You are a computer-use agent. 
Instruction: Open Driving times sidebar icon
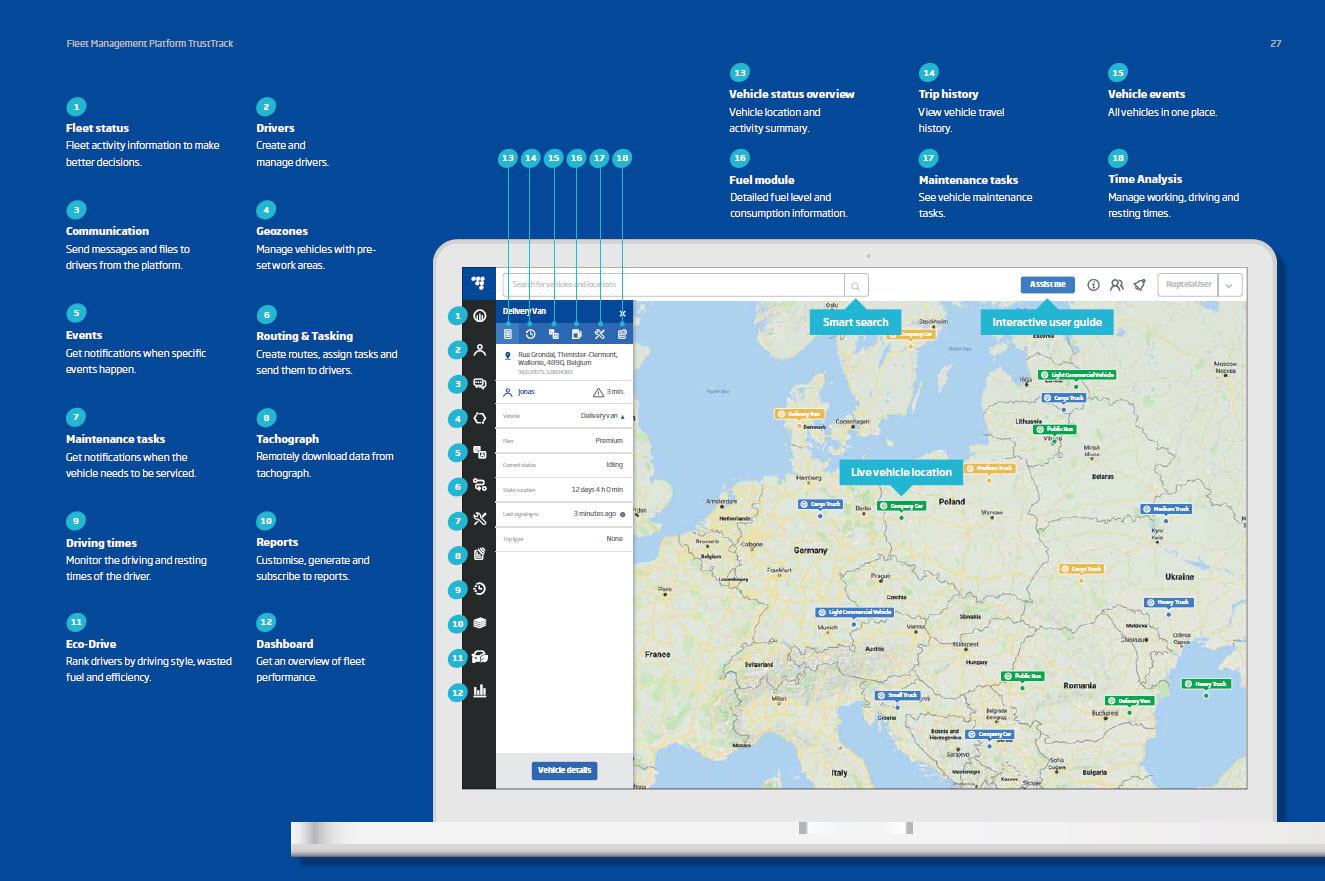tap(480, 589)
